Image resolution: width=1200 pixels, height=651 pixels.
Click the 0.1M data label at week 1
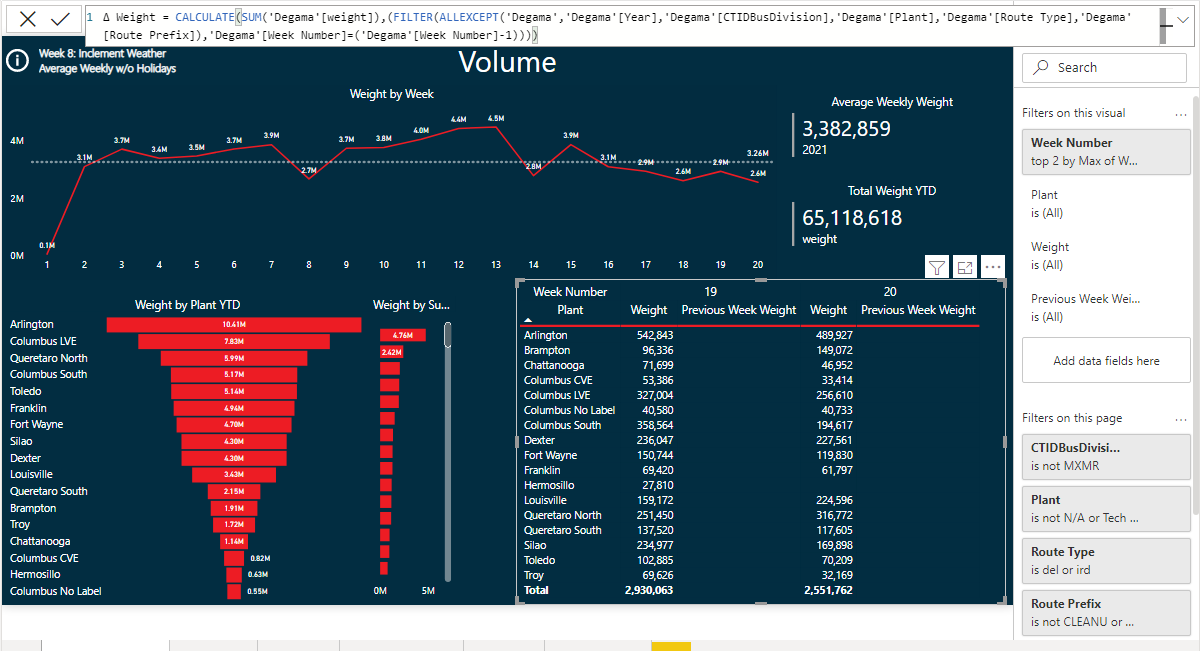pyautogui.click(x=47, y=245)
